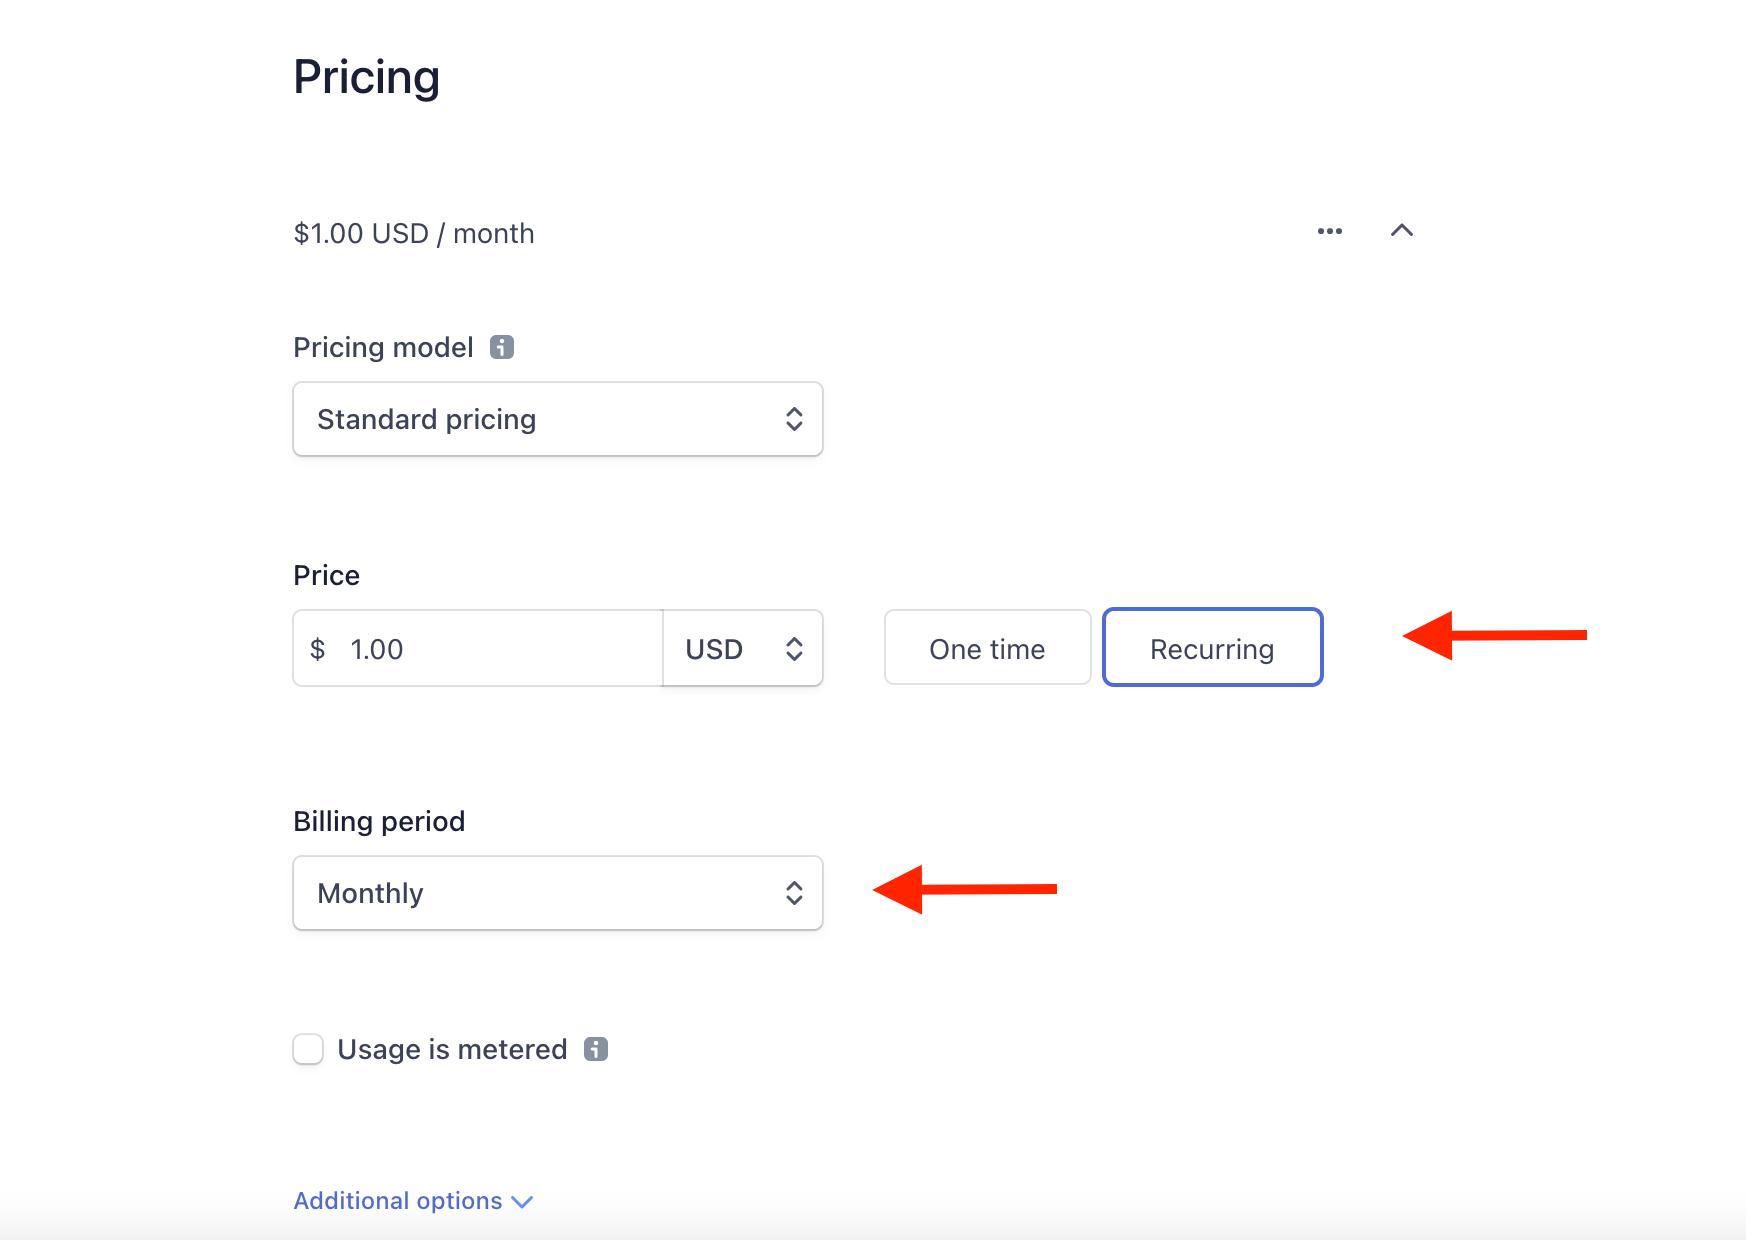The image size is (1746, 1240).
Task: Enable the Usage is metered checkbox
Action: [308, 1049]
